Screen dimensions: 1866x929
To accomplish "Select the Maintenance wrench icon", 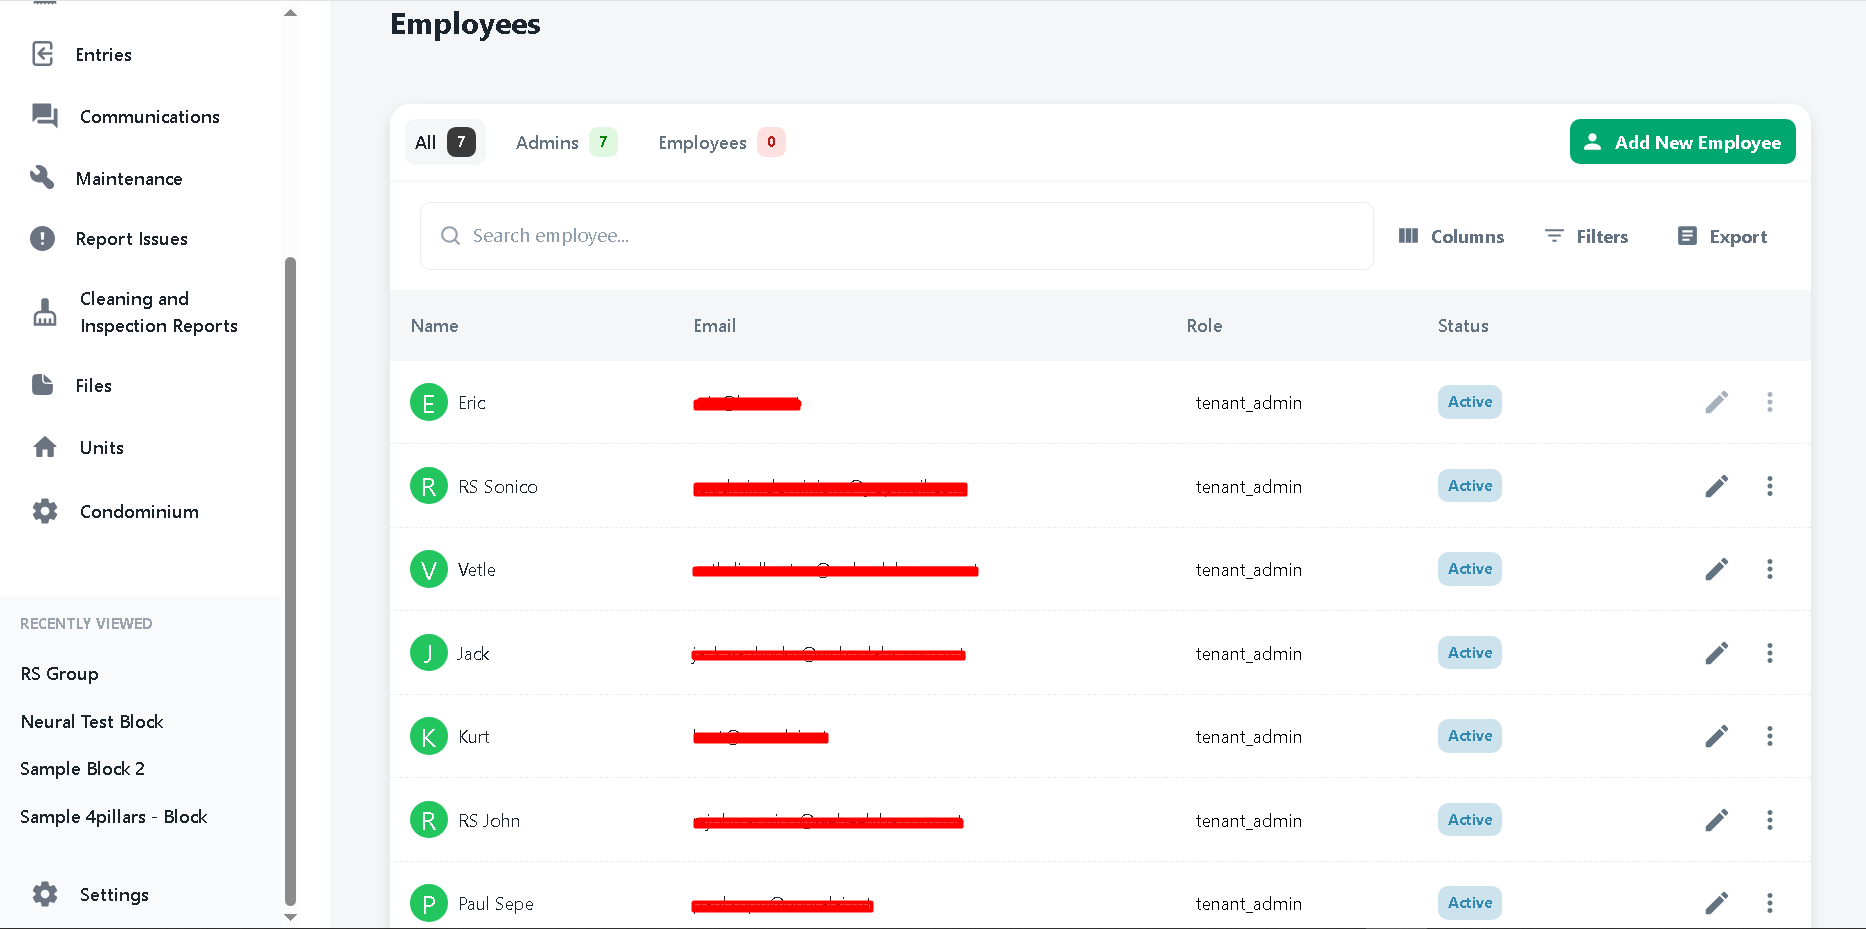I will click(43, 177).
